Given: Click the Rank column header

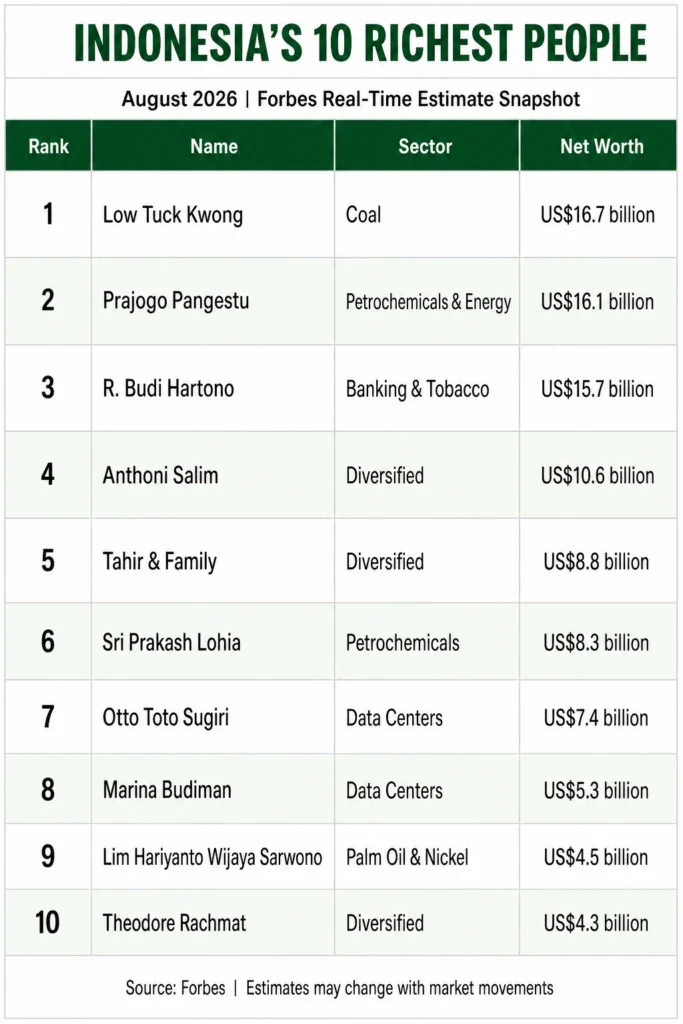Looking at the screenshot, I should tap(48, 146).
